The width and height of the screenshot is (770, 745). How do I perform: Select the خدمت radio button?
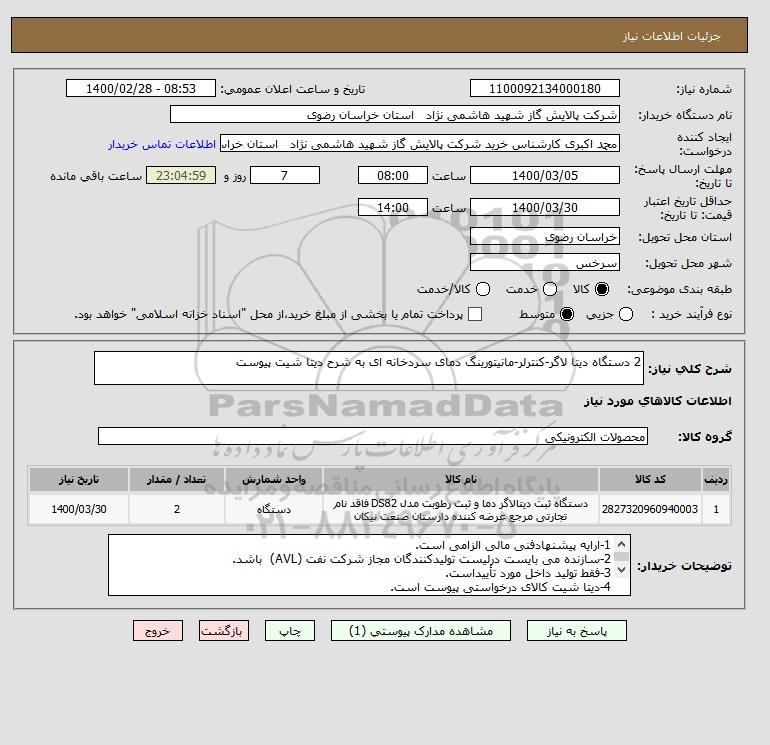pos(550,289)
